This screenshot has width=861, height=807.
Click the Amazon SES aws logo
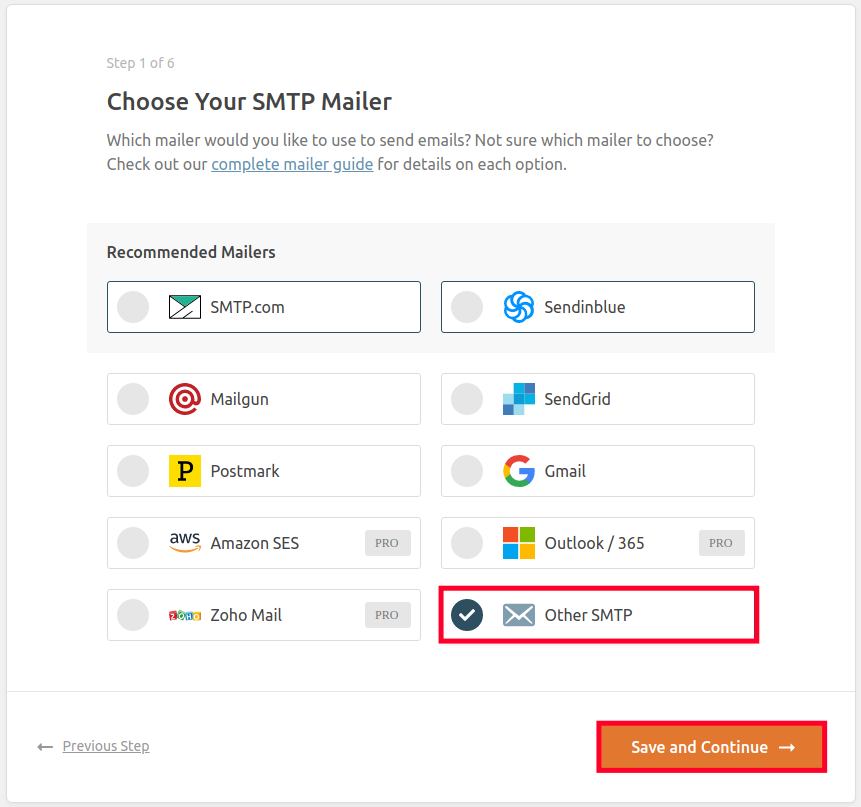click(185, 543)
